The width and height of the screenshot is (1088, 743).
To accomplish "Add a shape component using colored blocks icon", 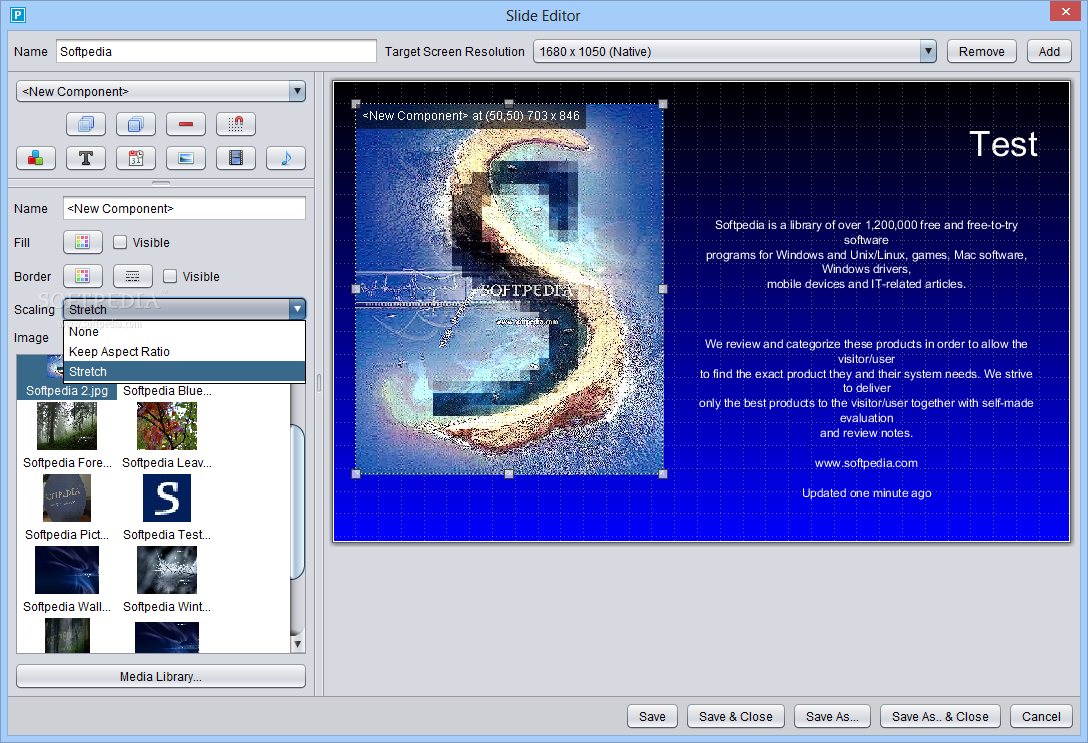I will (36, 158).
